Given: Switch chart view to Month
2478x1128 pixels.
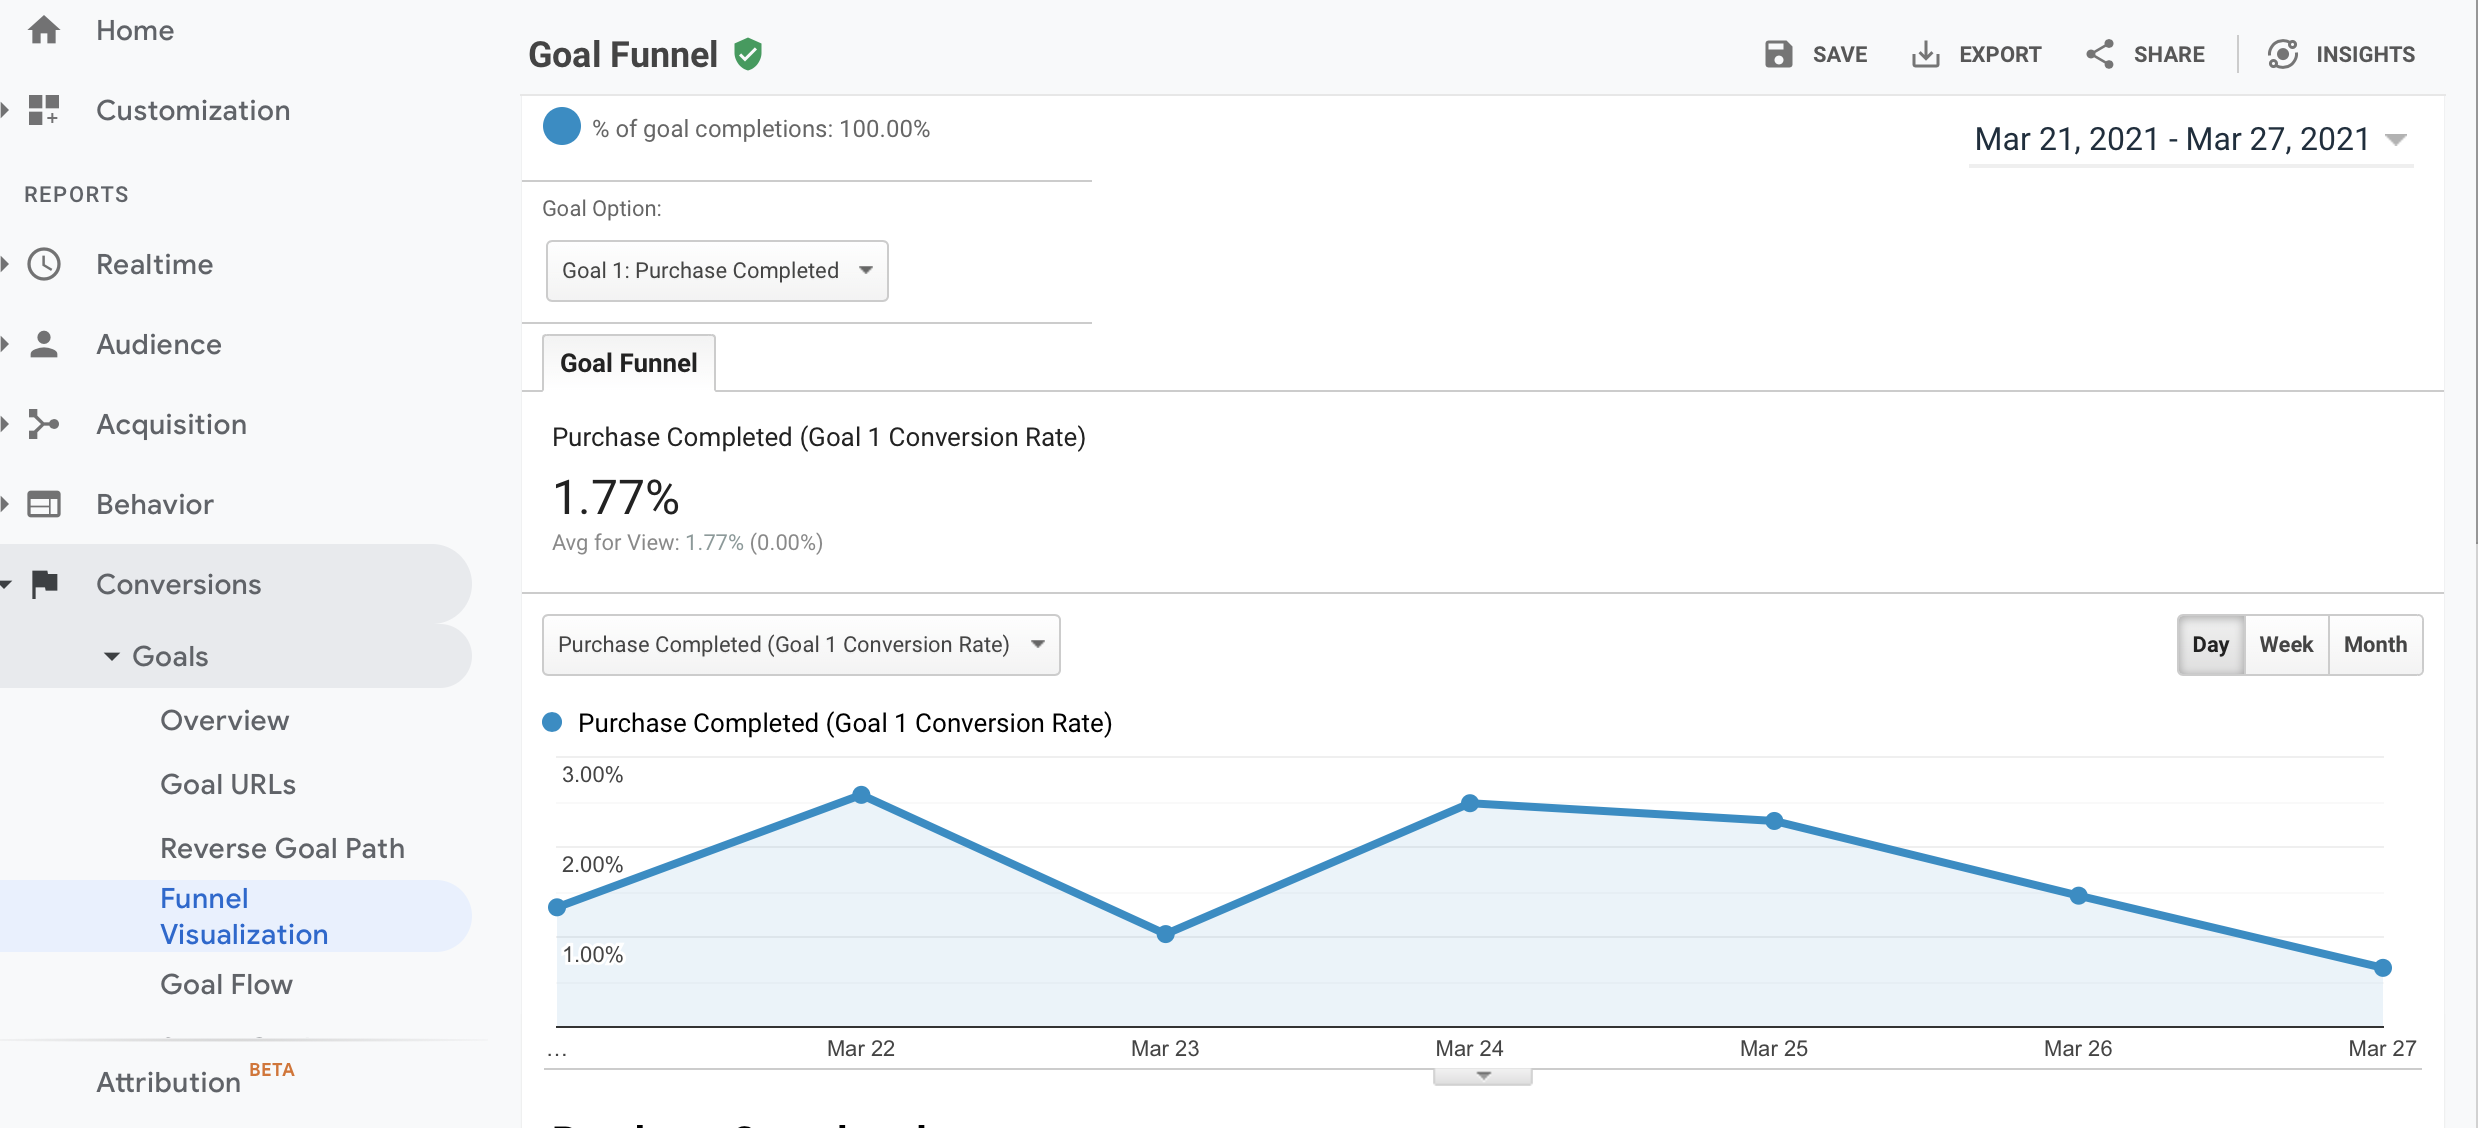Looking at the screenshot, I should click(2376, 644).
